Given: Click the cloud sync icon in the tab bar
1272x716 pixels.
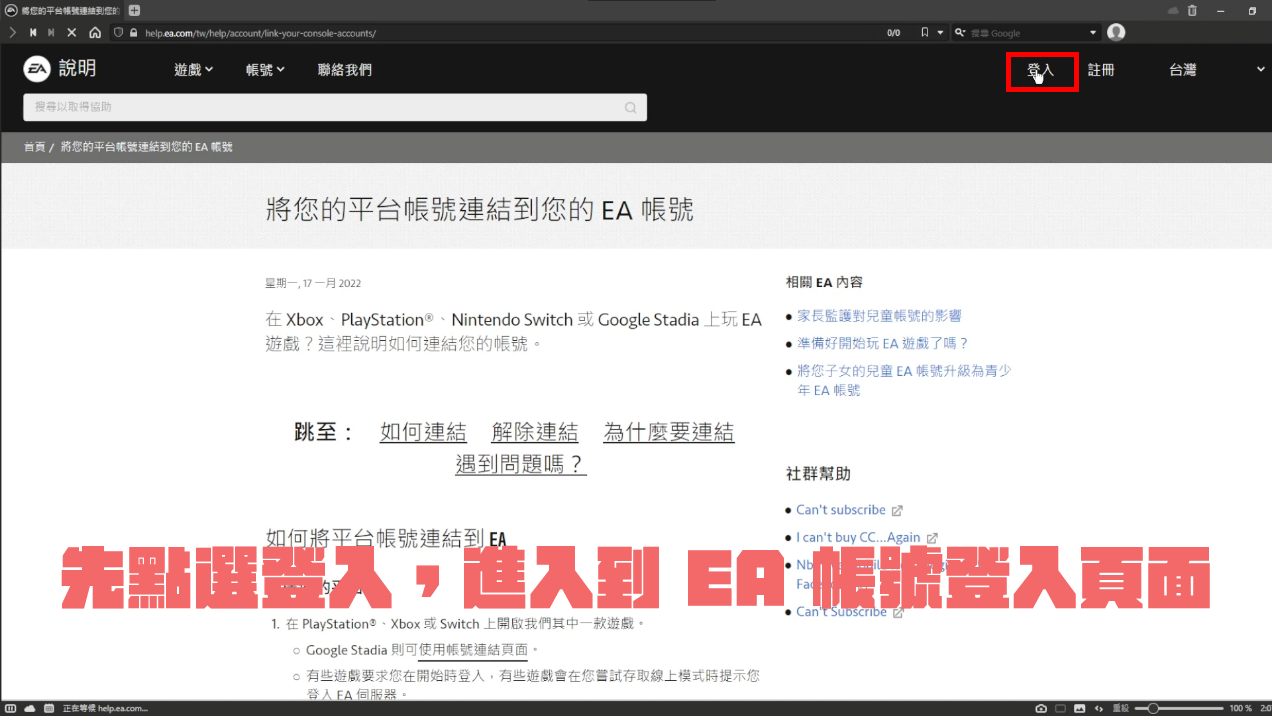Looking at the screenshot, I should (1173, 10).
